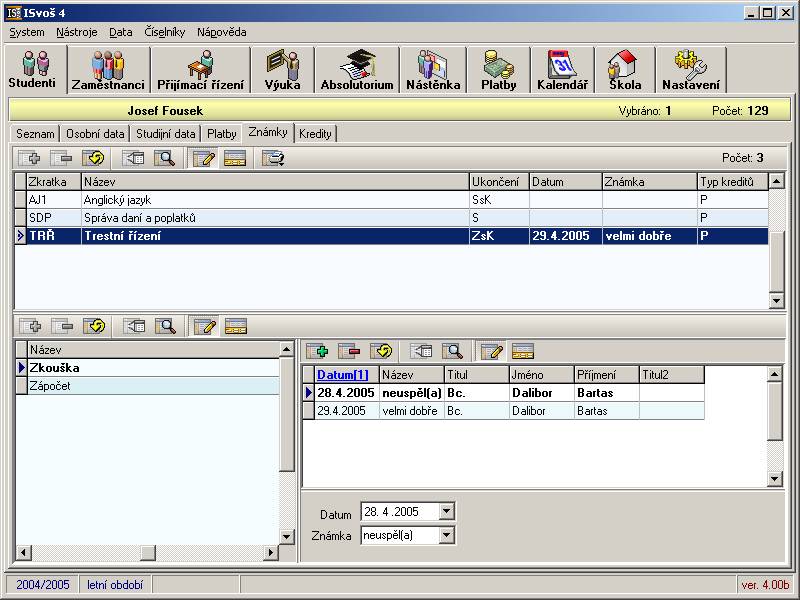The height and width of the screenshot is (600, 800).
Task: Click the red minus delete-record icon
Action: pyautogui.click(x=348, y=351)
